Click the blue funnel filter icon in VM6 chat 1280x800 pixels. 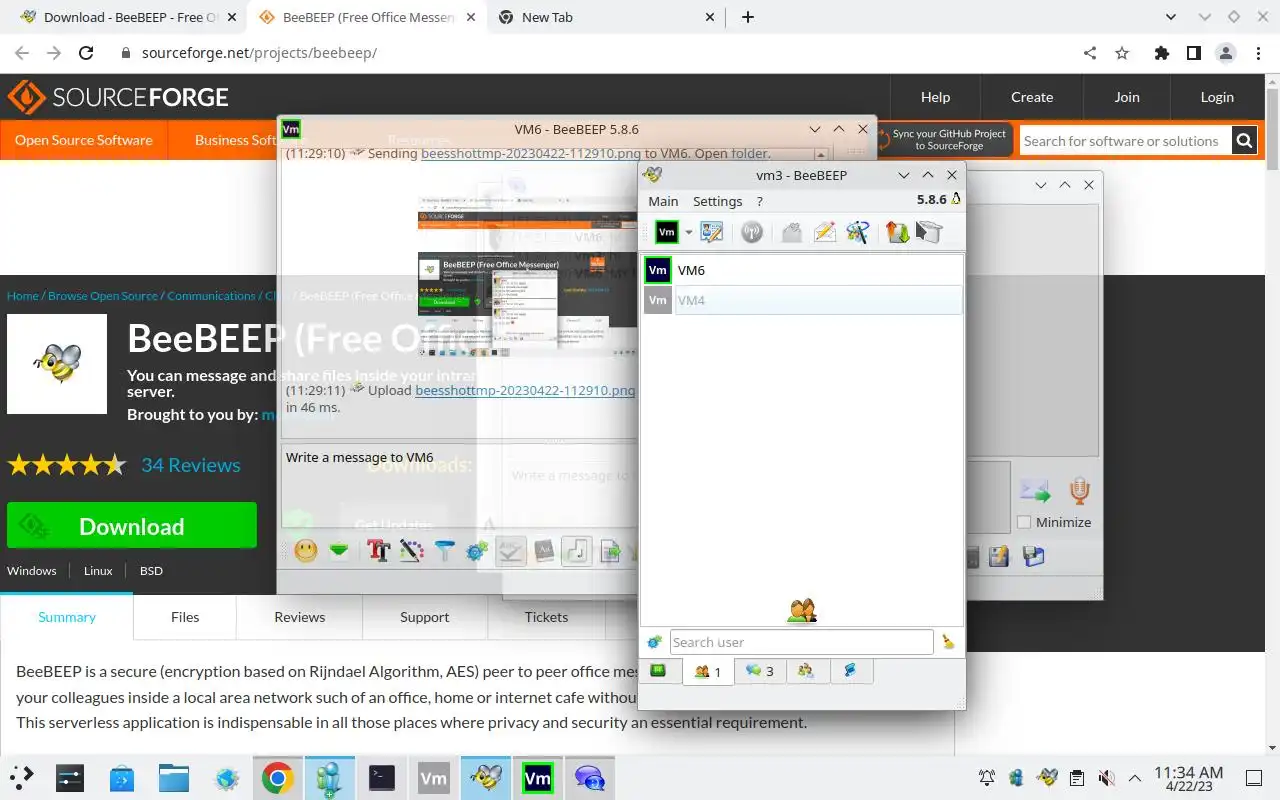tap(445, 550)
